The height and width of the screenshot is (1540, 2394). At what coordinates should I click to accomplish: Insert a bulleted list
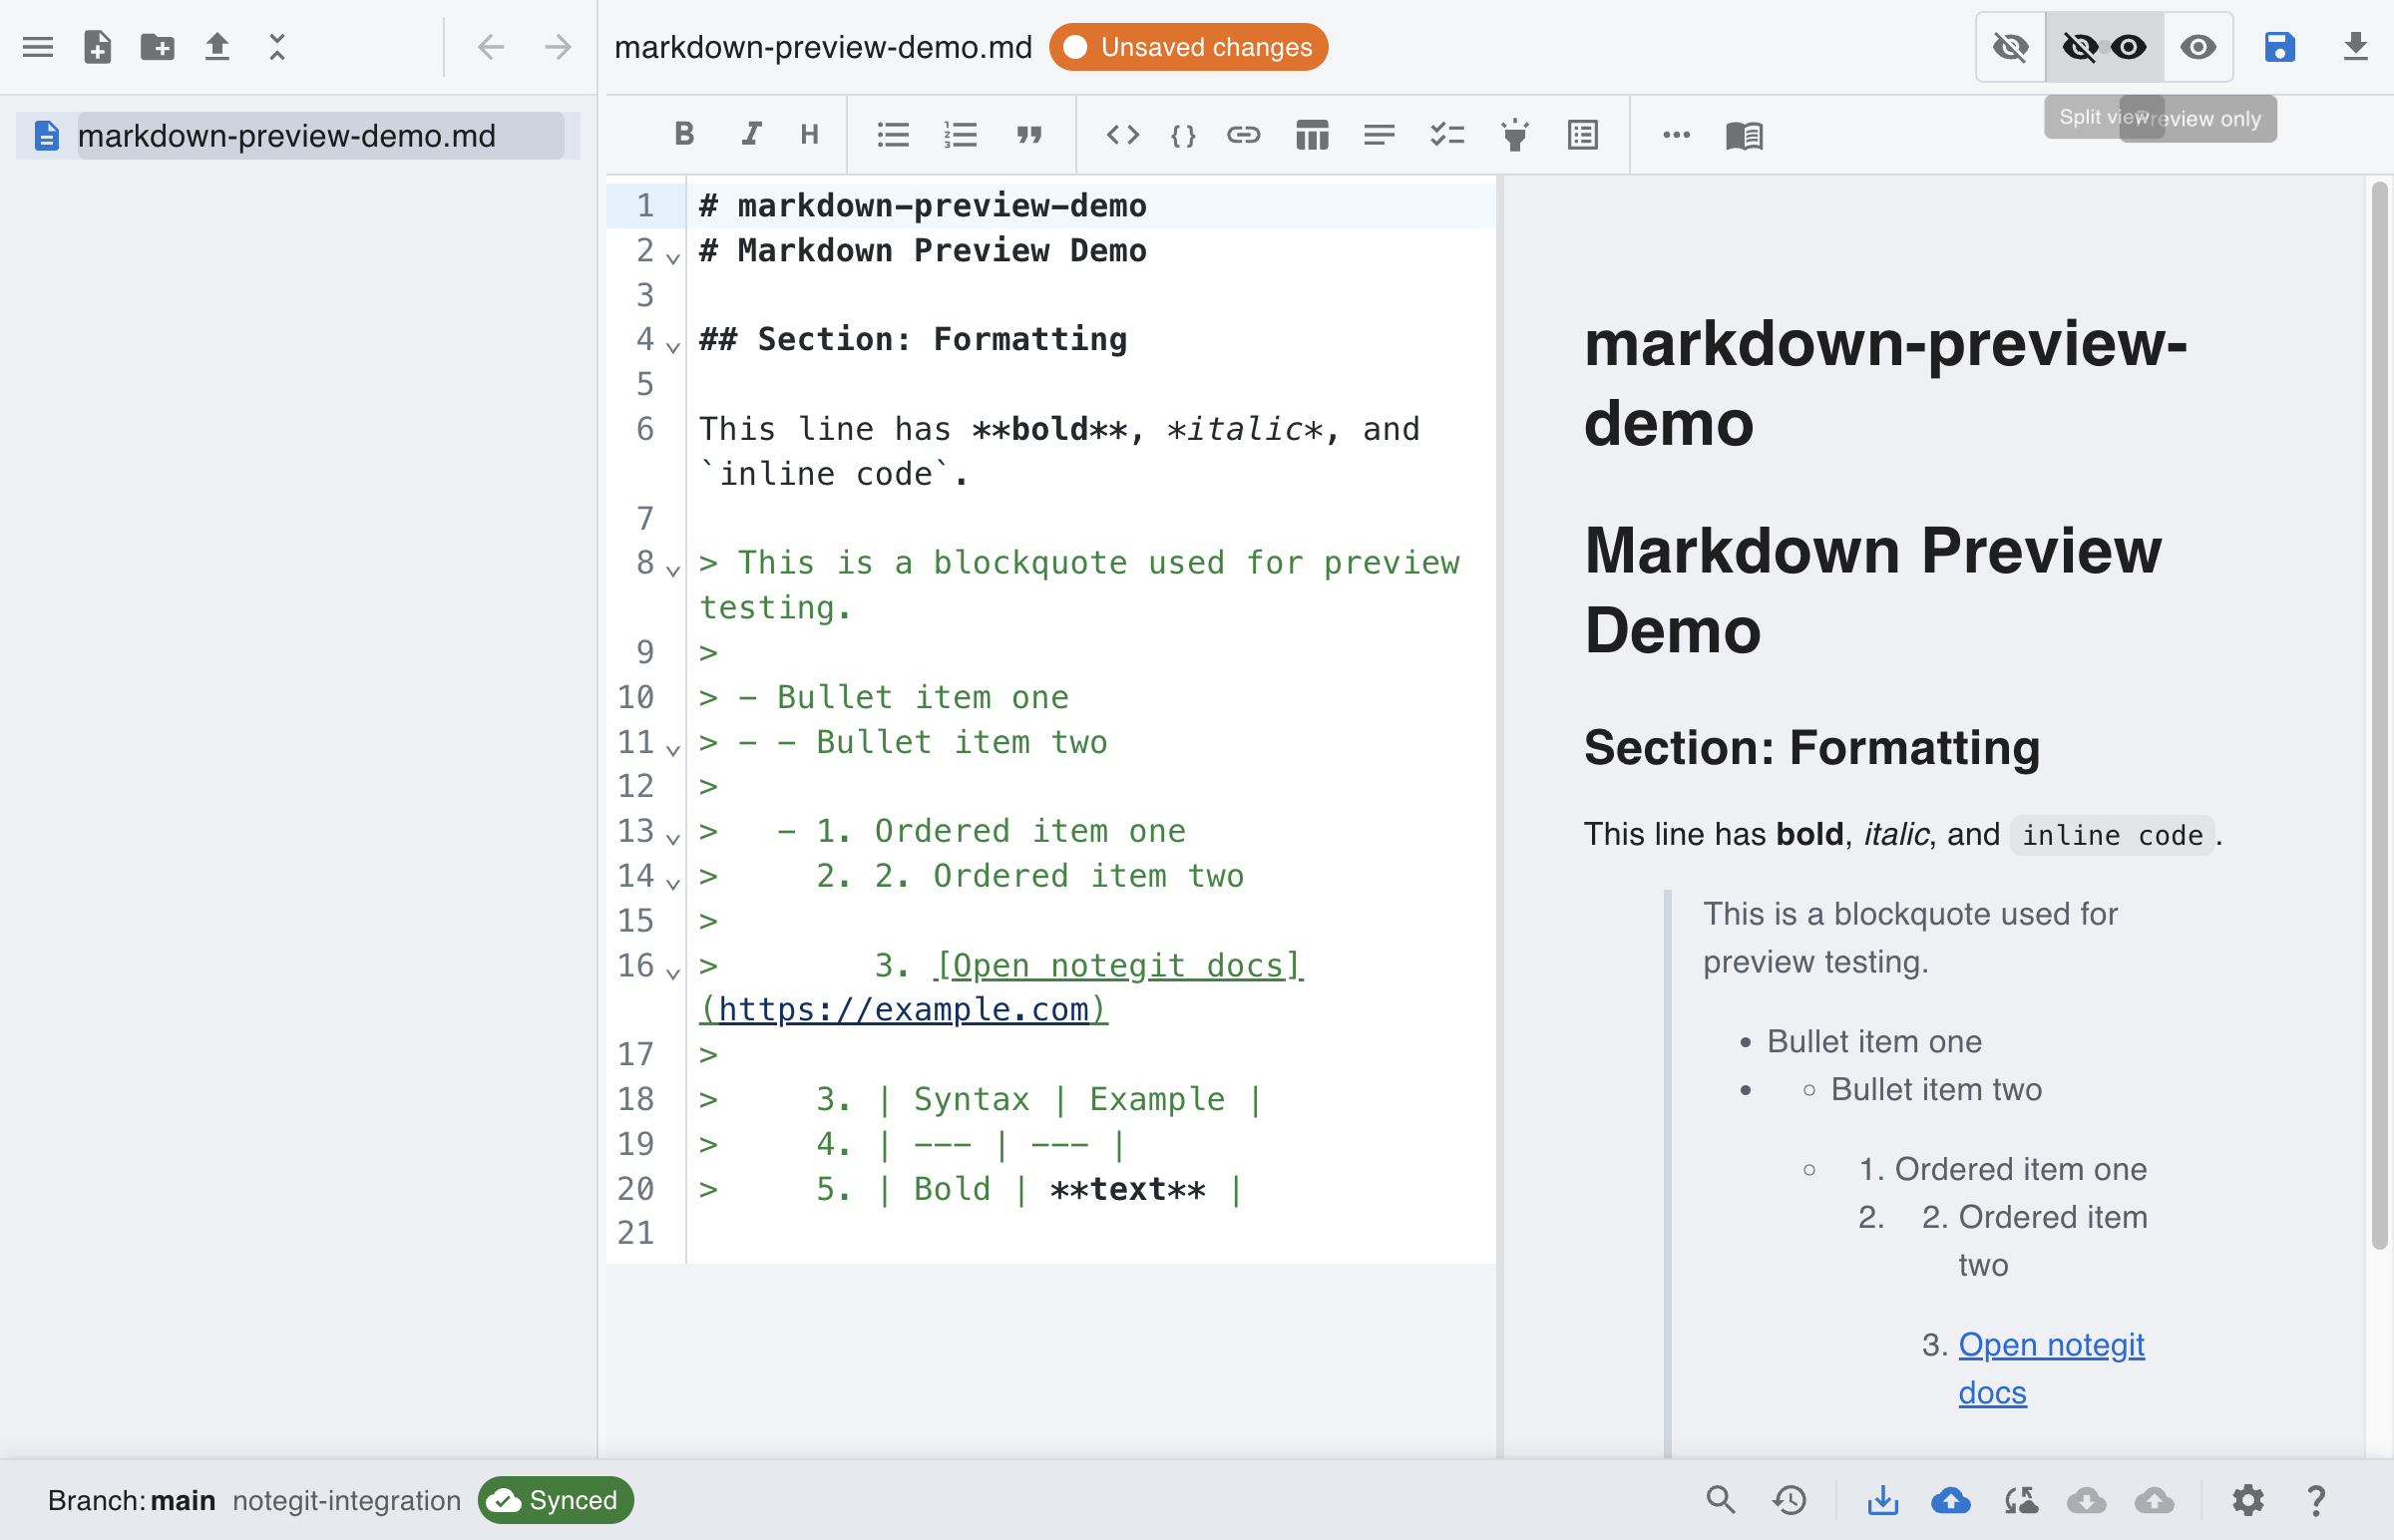pos(893,134)
